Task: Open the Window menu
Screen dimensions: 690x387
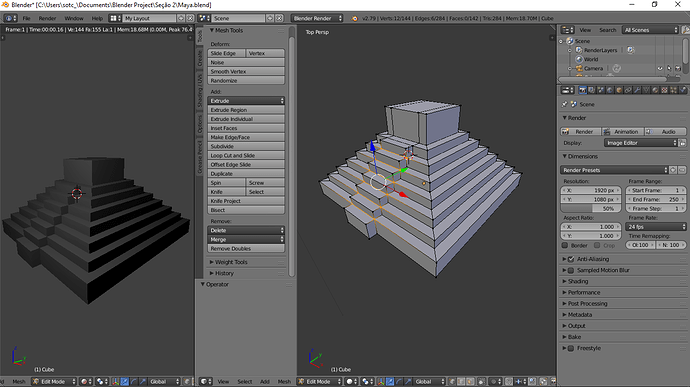Action: [x=74, y=18]
